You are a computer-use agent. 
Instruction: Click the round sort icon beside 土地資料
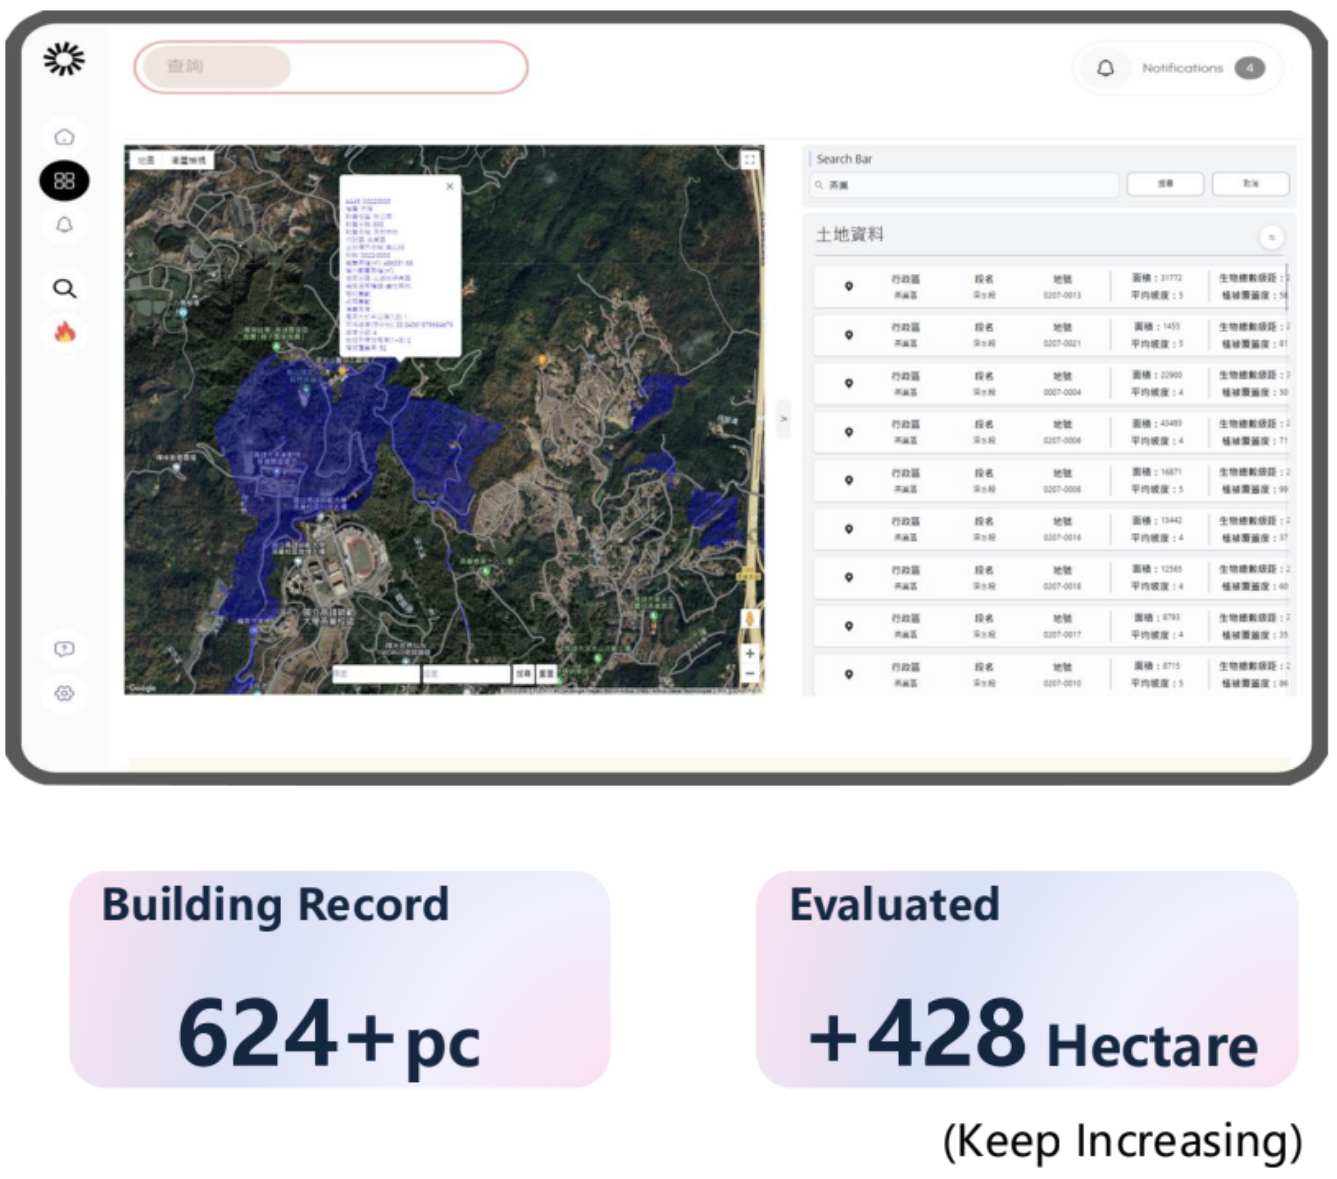click(x=1271, y=237)
